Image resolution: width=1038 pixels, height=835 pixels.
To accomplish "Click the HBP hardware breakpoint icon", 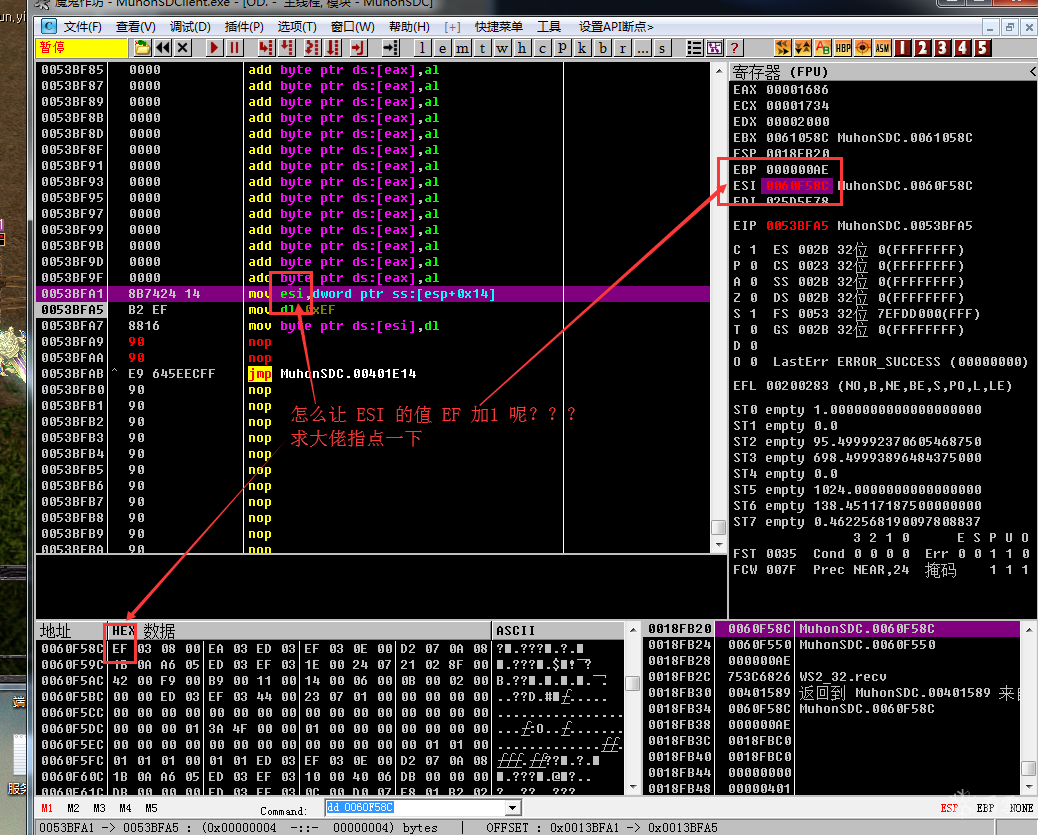I will tap(843, 48).
